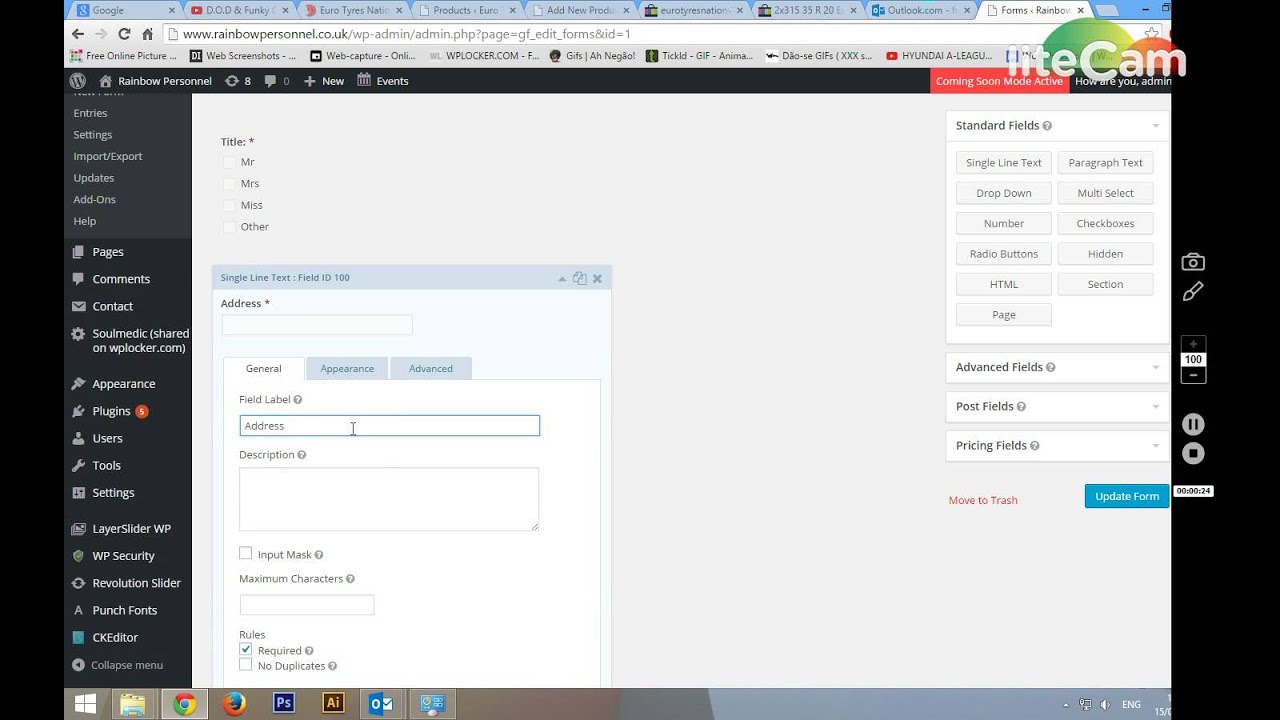Viewport: 1280px width, 720px height.
Task: Expand the Pricing Fields panel
Action: (1155, 446)
